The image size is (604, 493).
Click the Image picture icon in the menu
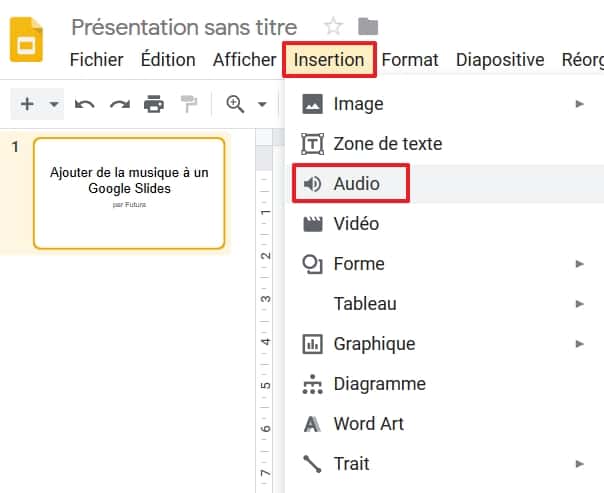coord(312,104)
